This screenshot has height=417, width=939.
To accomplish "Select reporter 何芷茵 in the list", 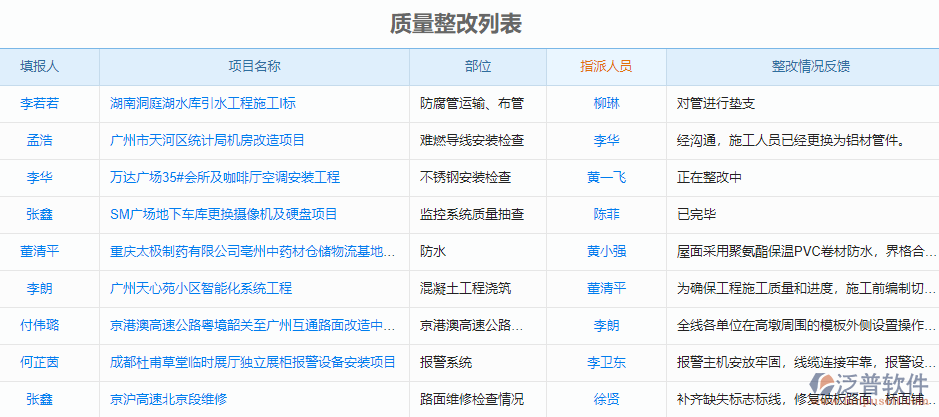I will pos(40,362).
